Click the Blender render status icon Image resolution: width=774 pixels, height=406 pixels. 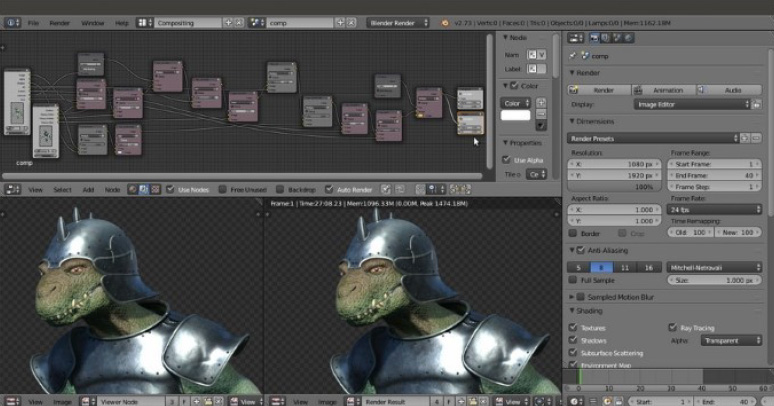tap(445, 23)
